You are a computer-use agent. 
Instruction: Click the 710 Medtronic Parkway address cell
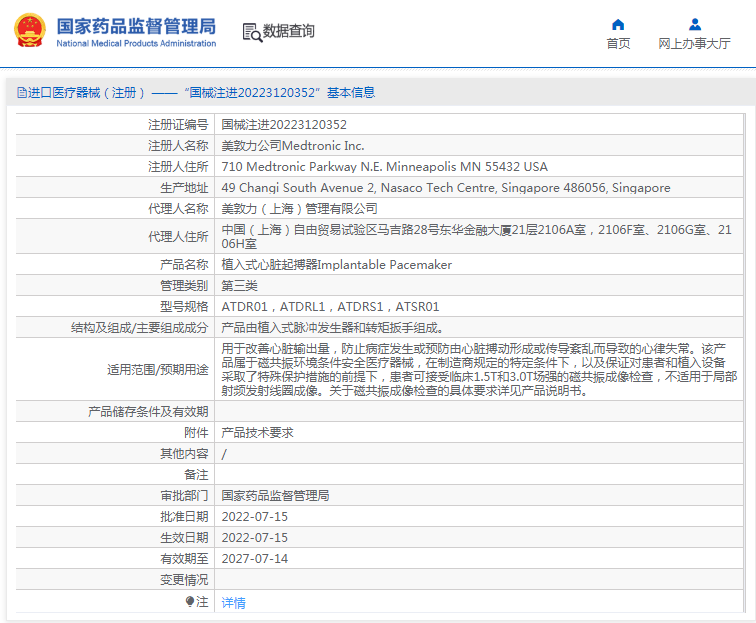[x=384, y=167]
